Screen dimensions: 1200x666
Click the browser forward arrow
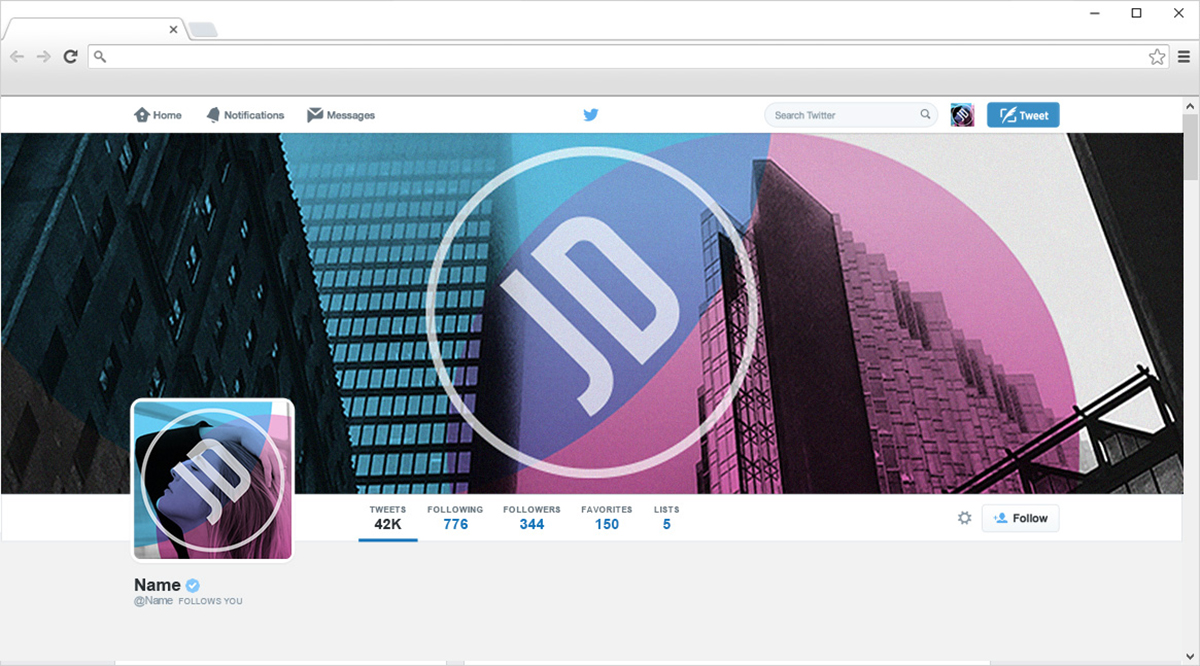coord(43,57)
